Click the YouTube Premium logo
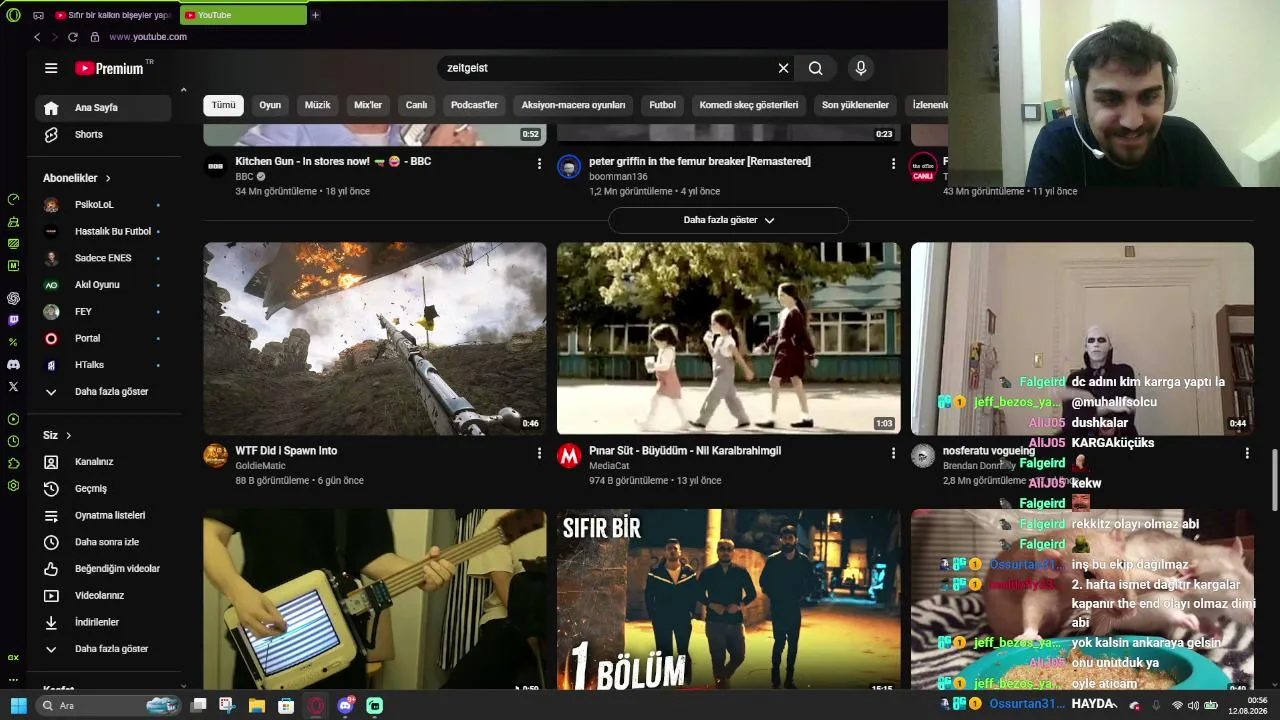The height and width of the screenshot is (720, 1280). 110,68
